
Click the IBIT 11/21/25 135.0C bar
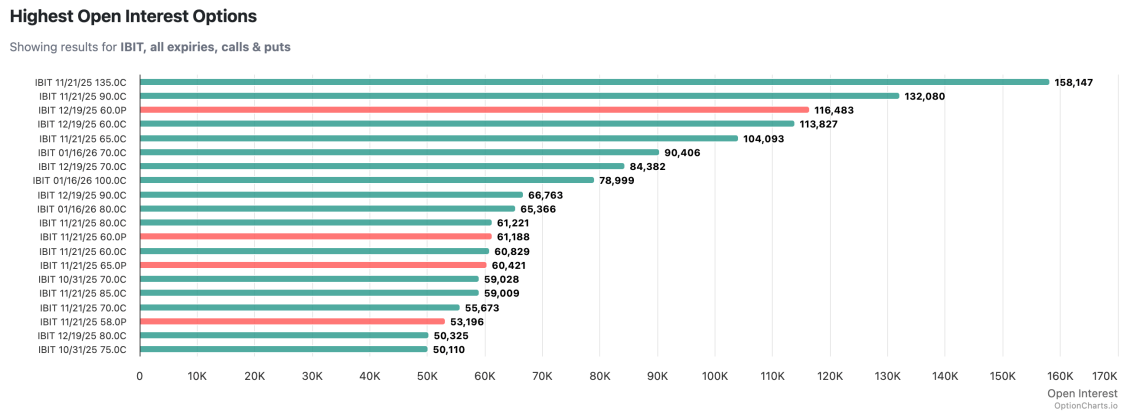(x=594, y=82)
